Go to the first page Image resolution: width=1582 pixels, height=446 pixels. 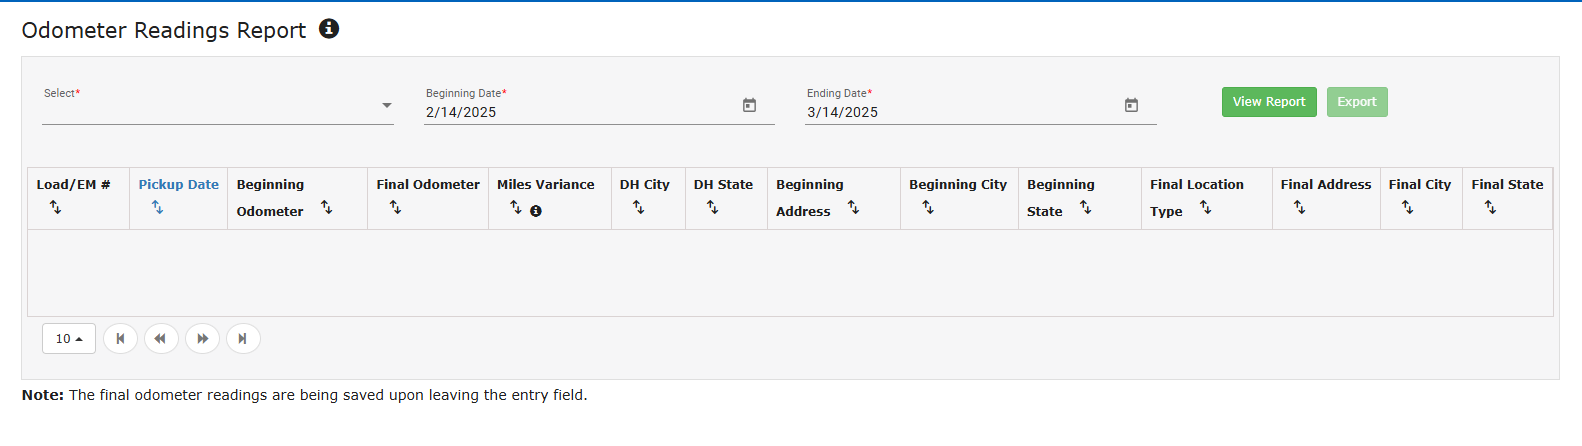click(x=120, y=339)
